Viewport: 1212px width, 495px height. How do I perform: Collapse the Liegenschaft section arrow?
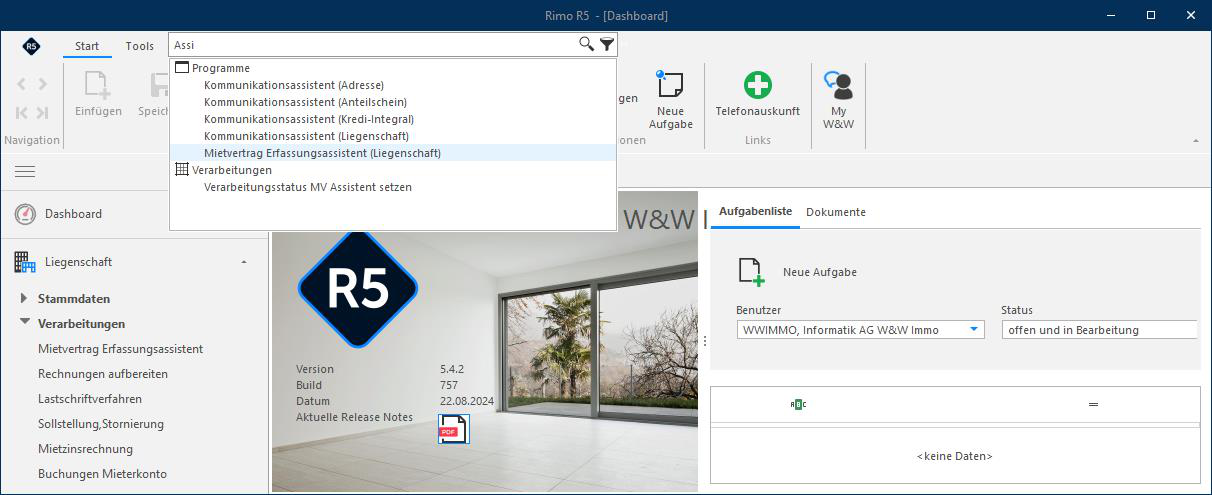[244, 262]
